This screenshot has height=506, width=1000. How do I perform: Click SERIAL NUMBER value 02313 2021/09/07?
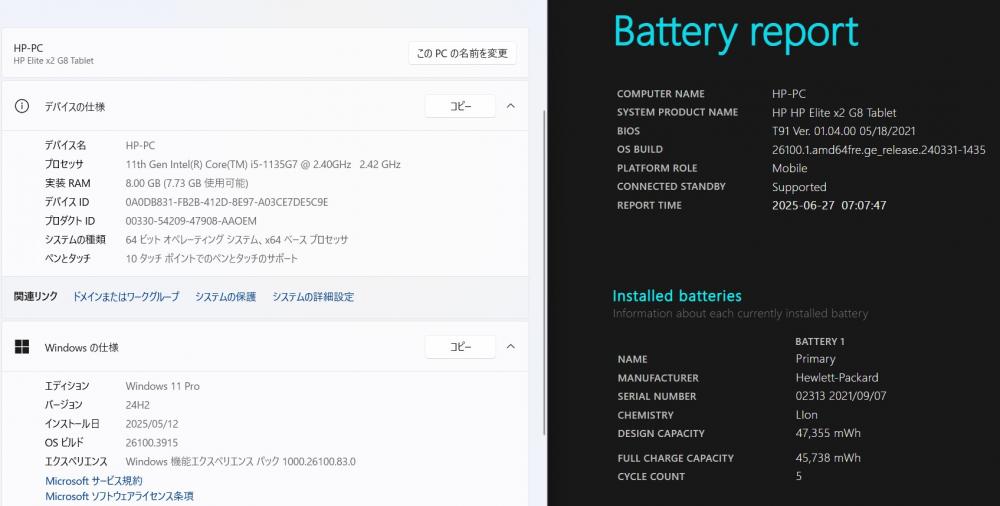(x=841, y=396)
